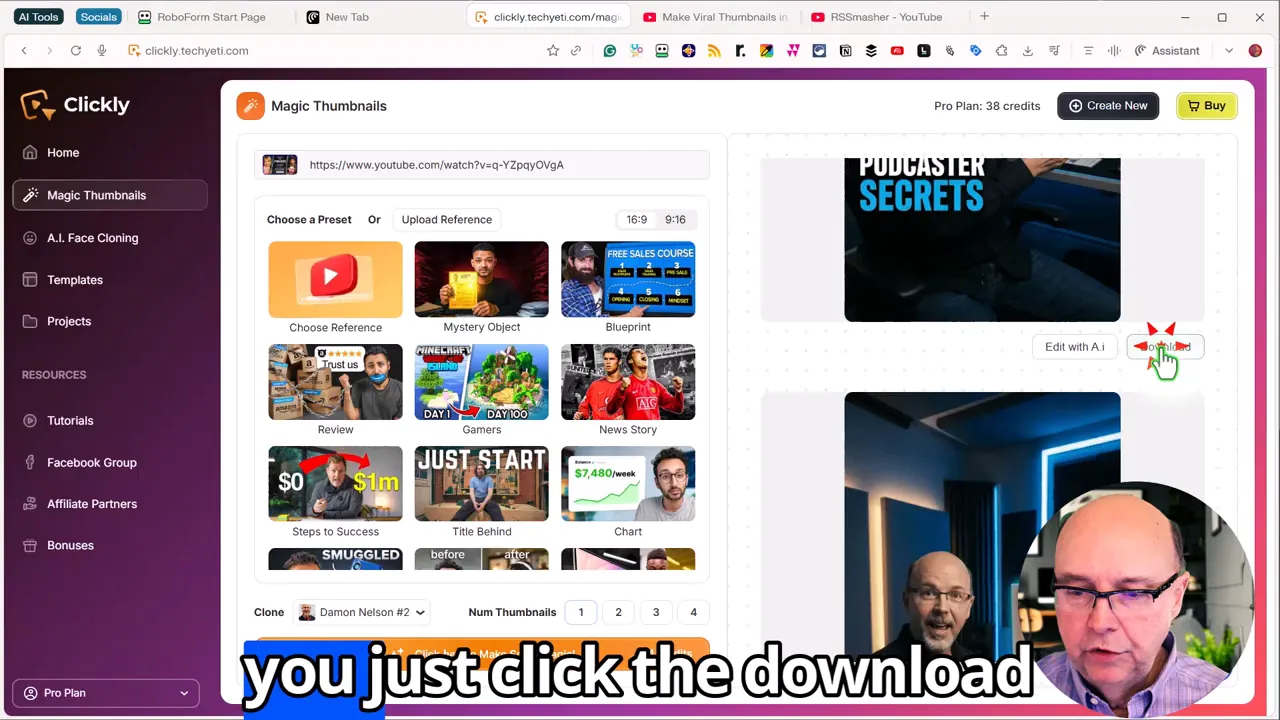Open the Projects panel icon
This screenshot has width=1280, height=720.
click(30, 321)
